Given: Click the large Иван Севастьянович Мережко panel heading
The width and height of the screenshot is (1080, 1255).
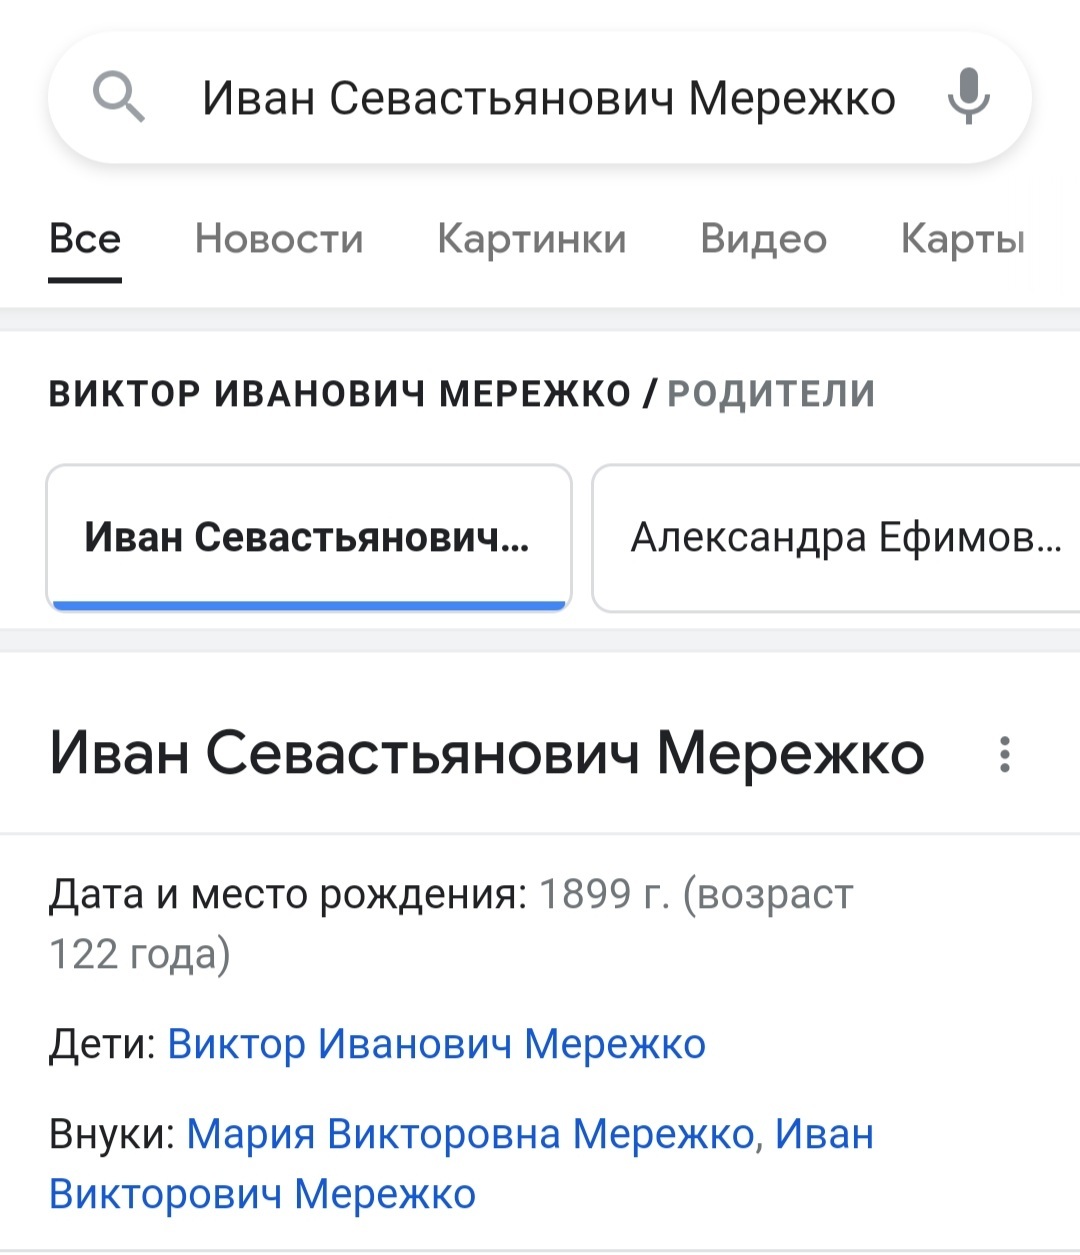Looking at the screenshot, I should tap(487, 753).
